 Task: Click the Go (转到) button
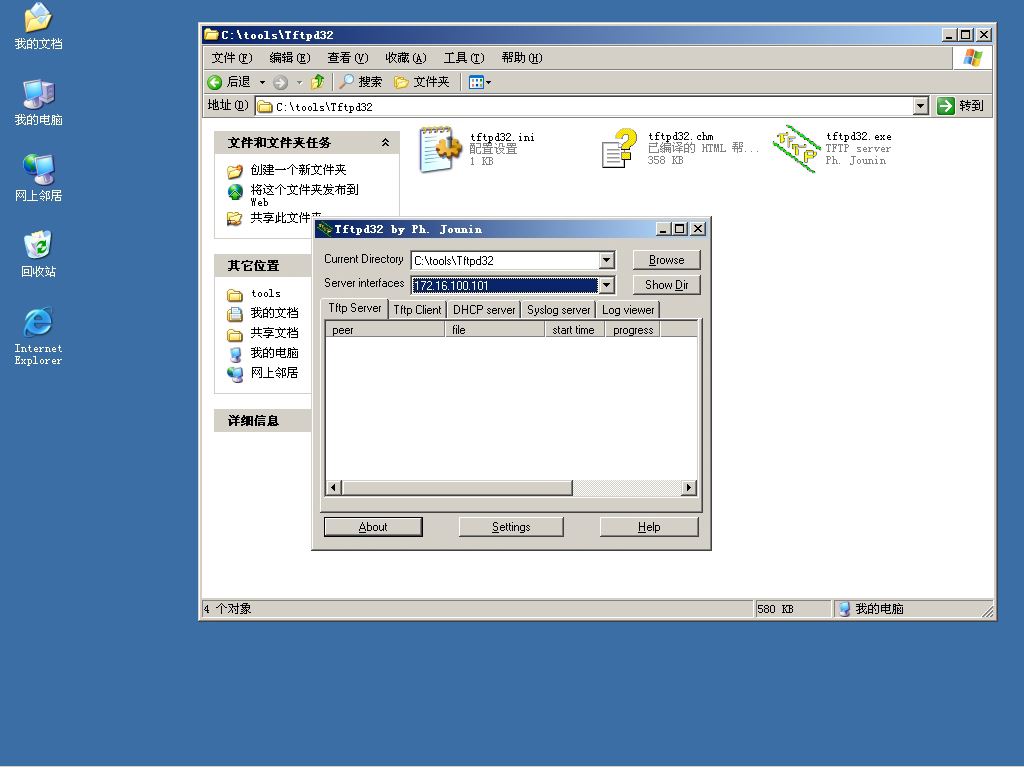coord(961,106)
